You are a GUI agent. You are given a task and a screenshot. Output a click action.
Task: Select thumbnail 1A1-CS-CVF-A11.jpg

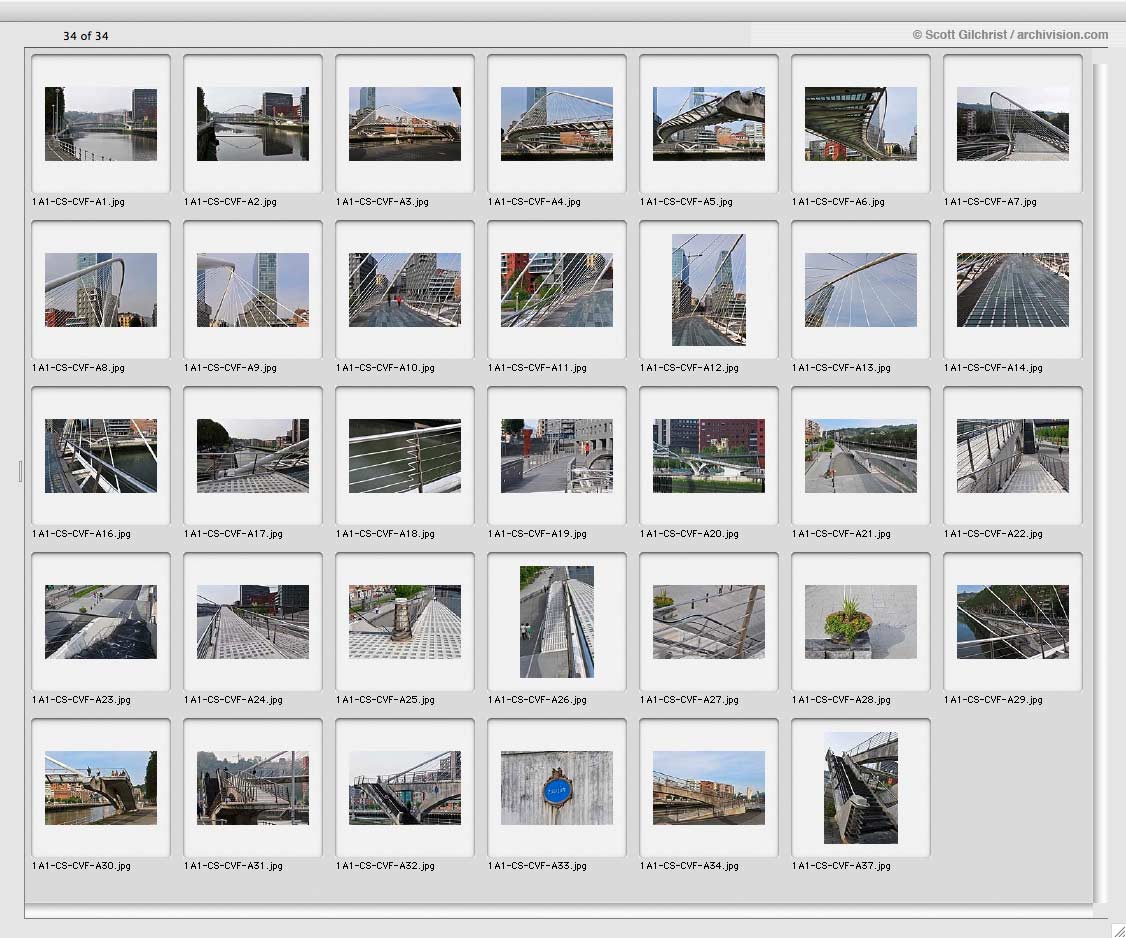pos(557,289)
